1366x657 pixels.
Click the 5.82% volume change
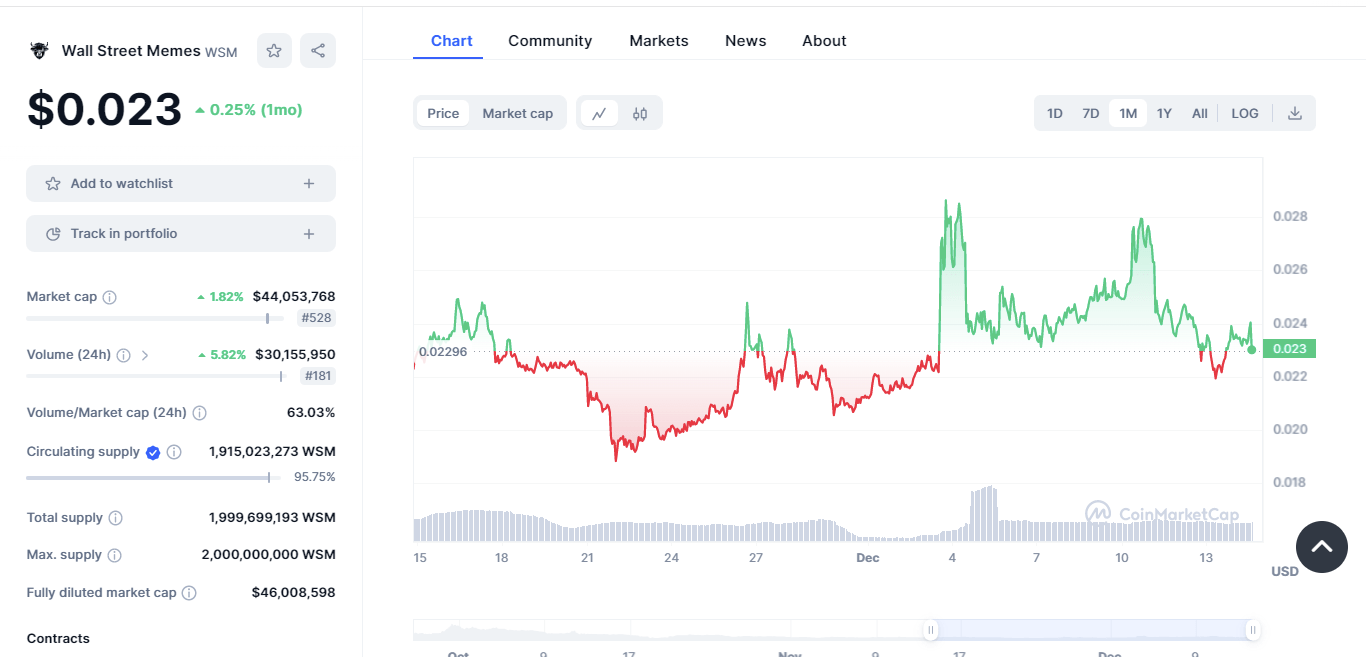pyautogui.click(x=221, y=355)
